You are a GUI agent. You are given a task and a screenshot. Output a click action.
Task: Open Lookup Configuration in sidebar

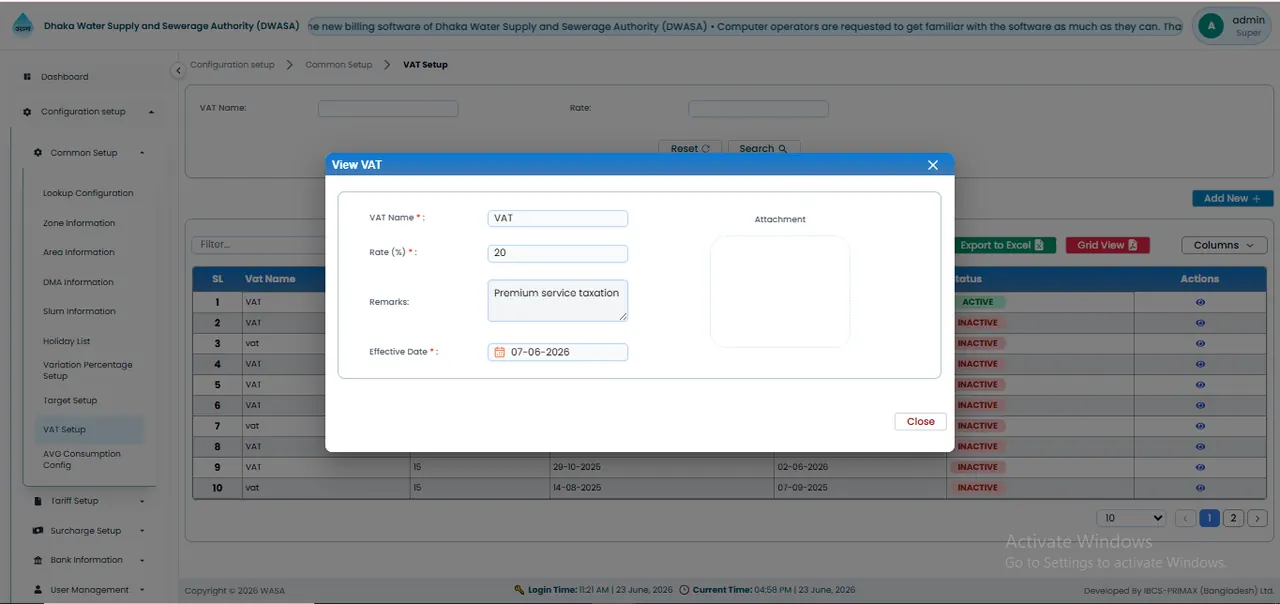click(88, 193)
